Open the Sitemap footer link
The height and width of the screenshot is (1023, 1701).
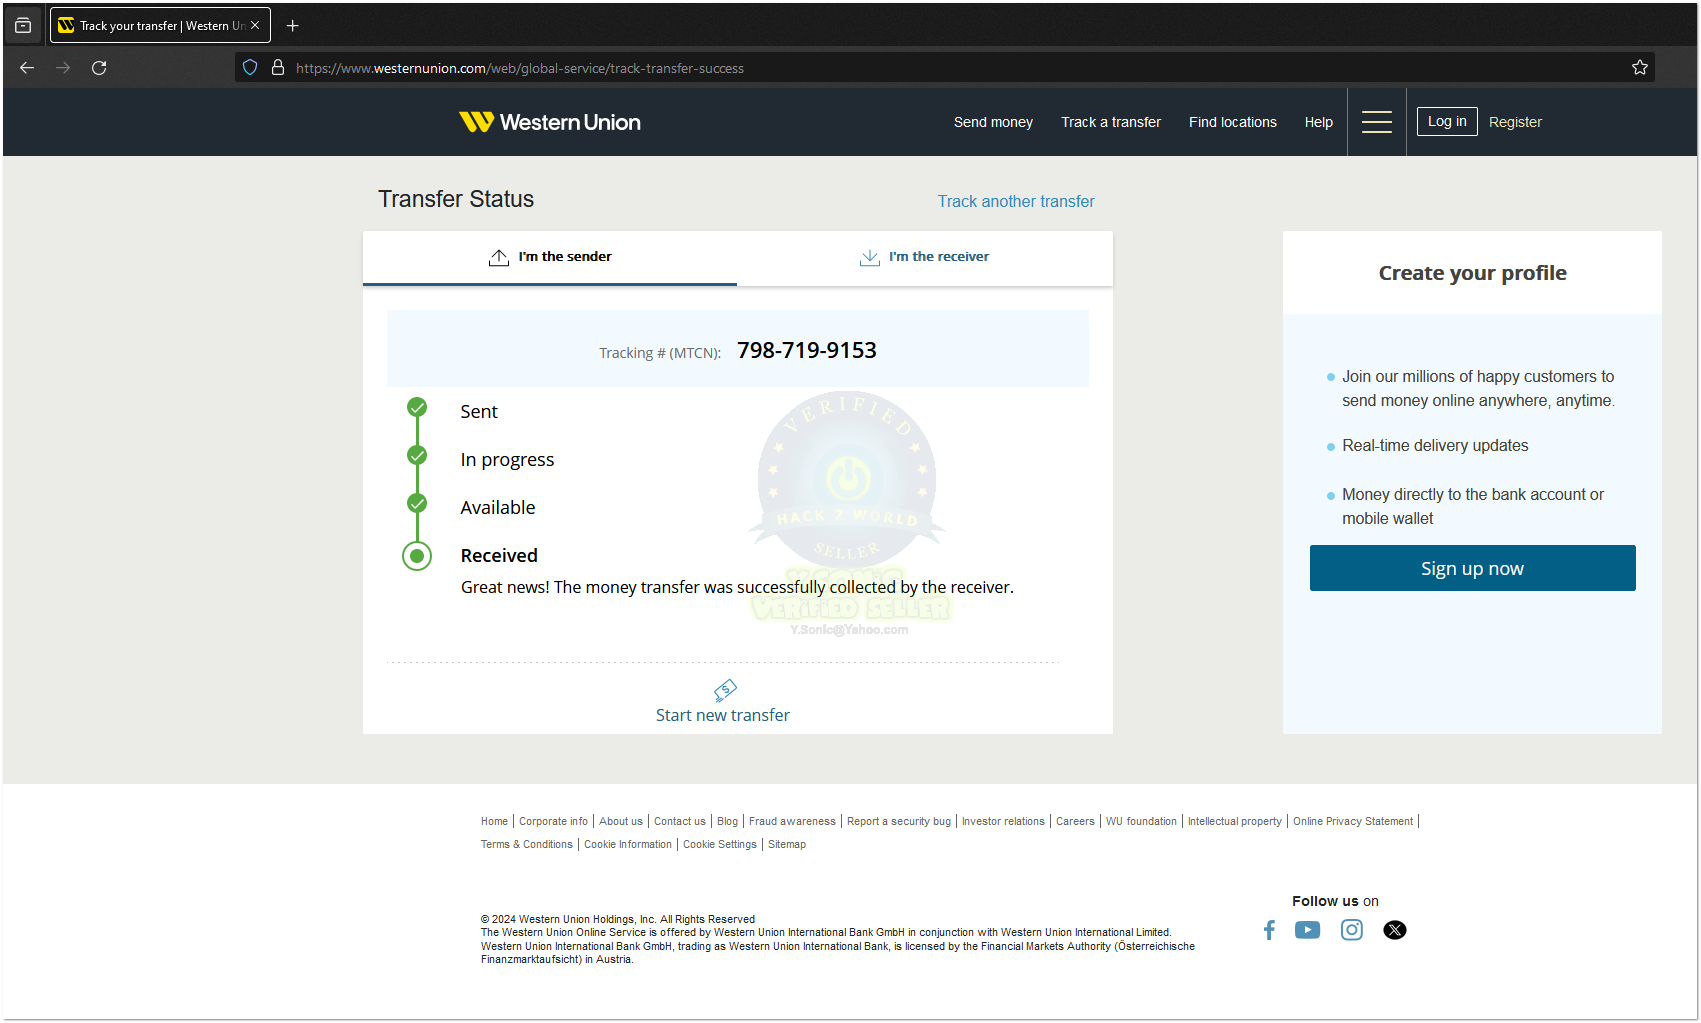click(787, 844)
